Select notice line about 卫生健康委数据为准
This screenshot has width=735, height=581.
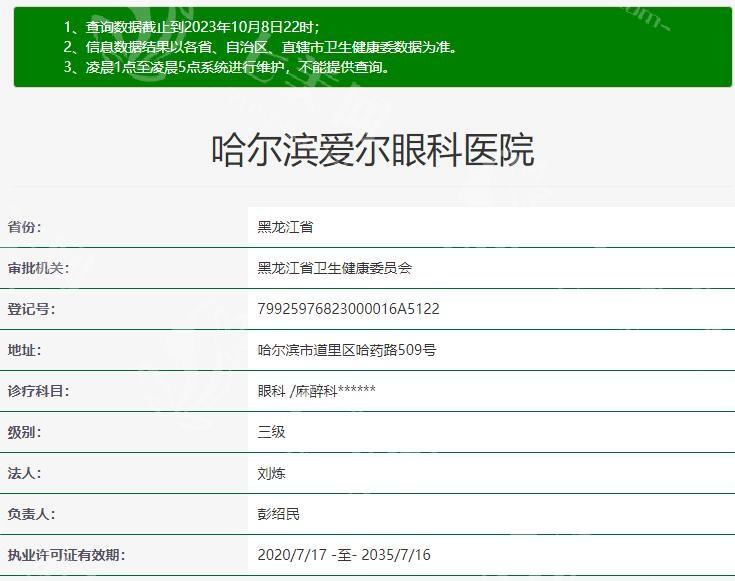(261, 47)
